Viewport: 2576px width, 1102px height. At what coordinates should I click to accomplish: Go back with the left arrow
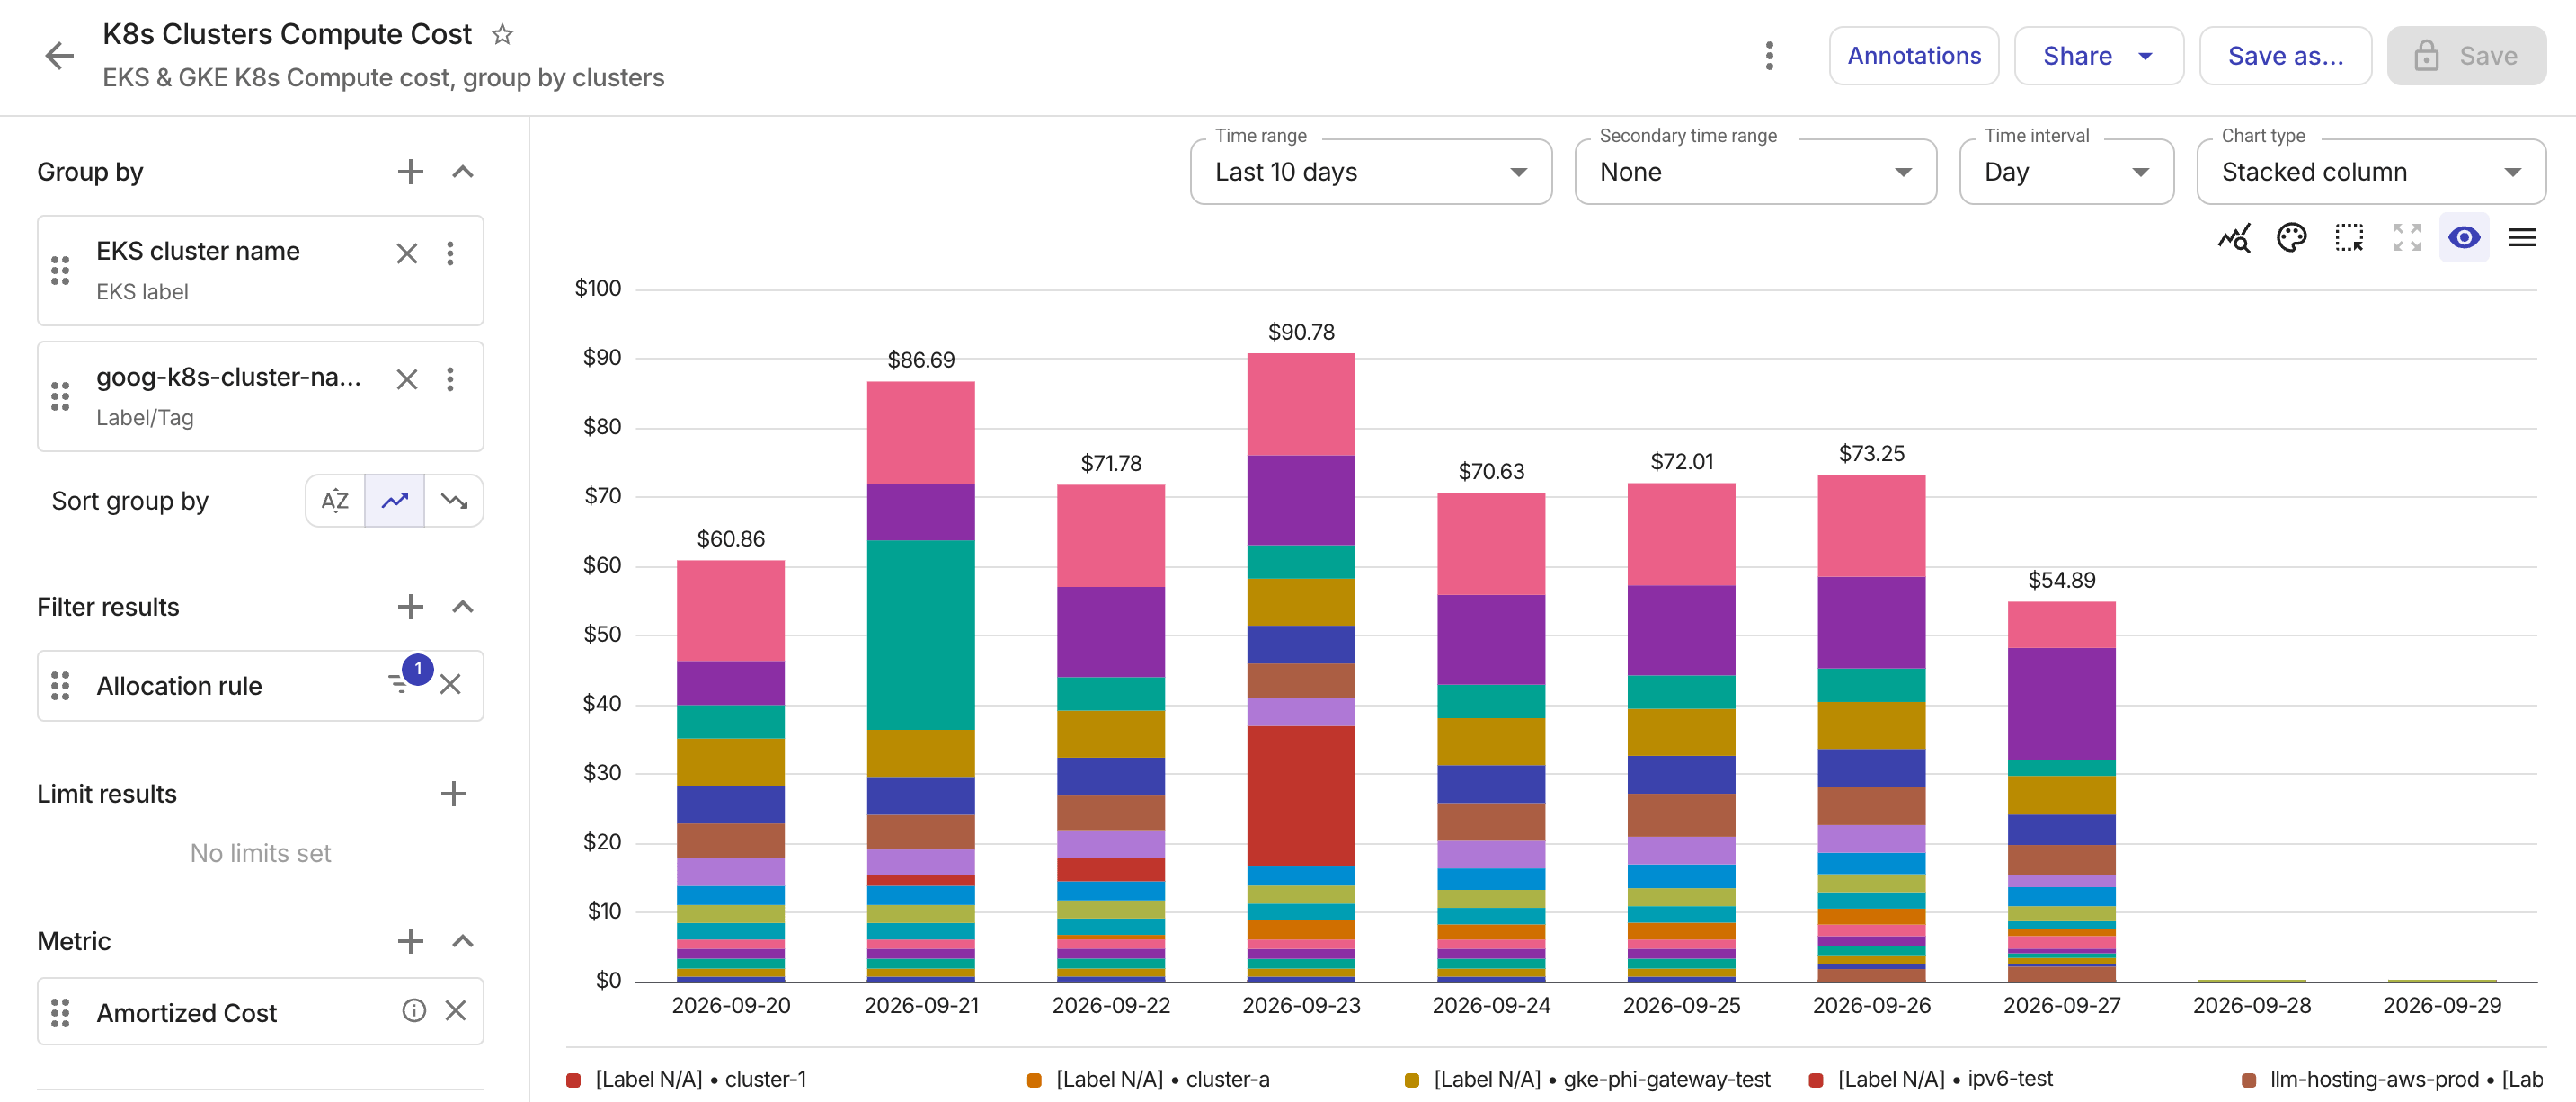pos(60,55)
